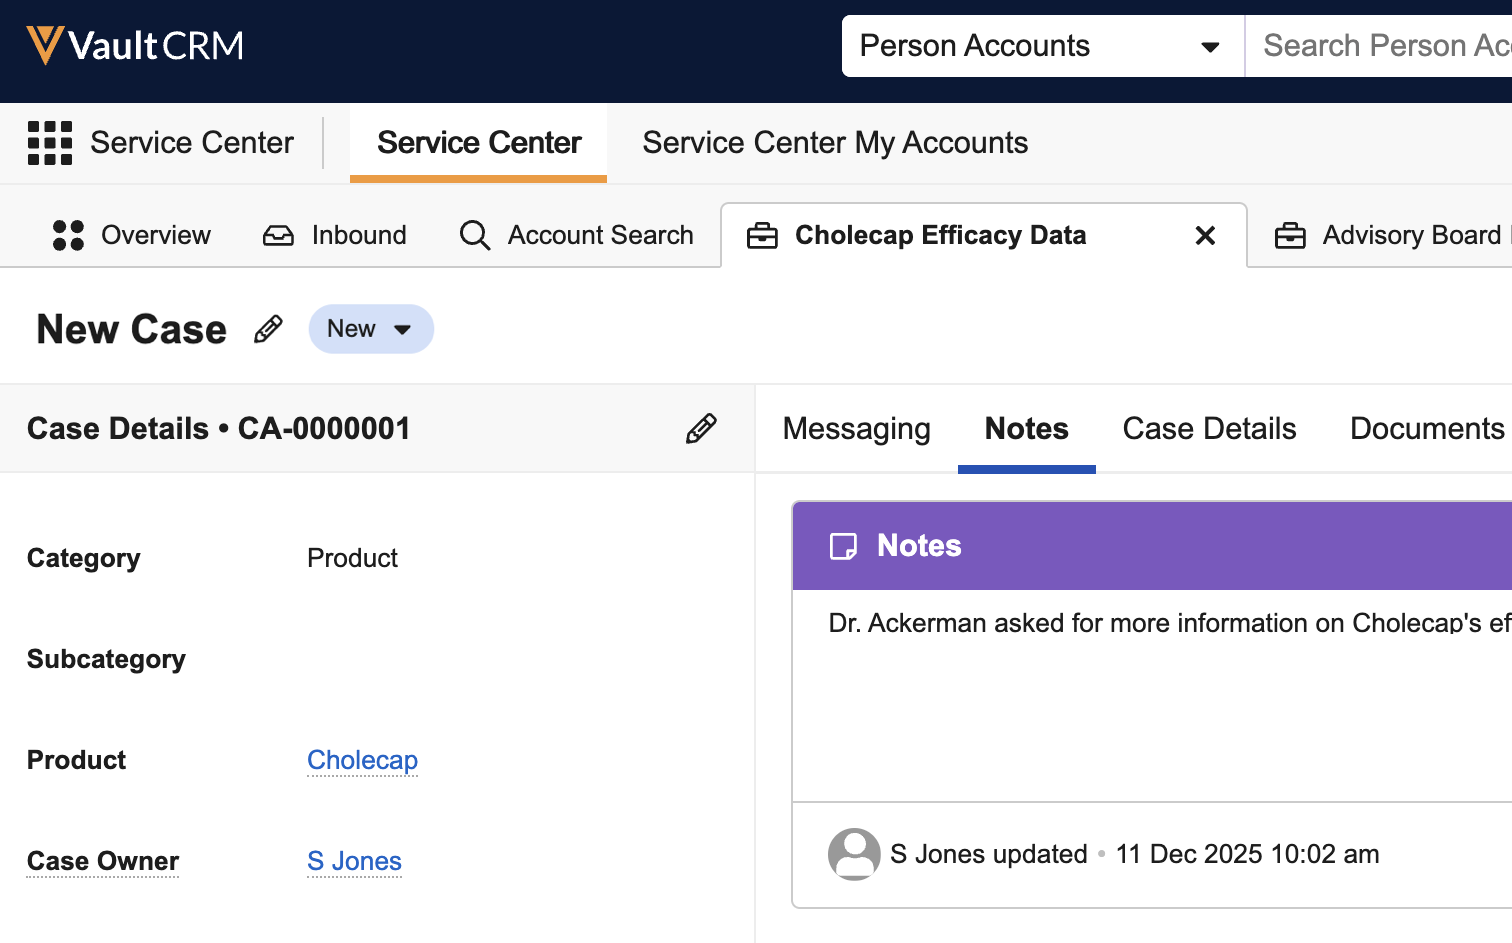Open the Account Search tab
Image resolution: width=1512 pixels, height=943 pixels.
pos(576,235)
